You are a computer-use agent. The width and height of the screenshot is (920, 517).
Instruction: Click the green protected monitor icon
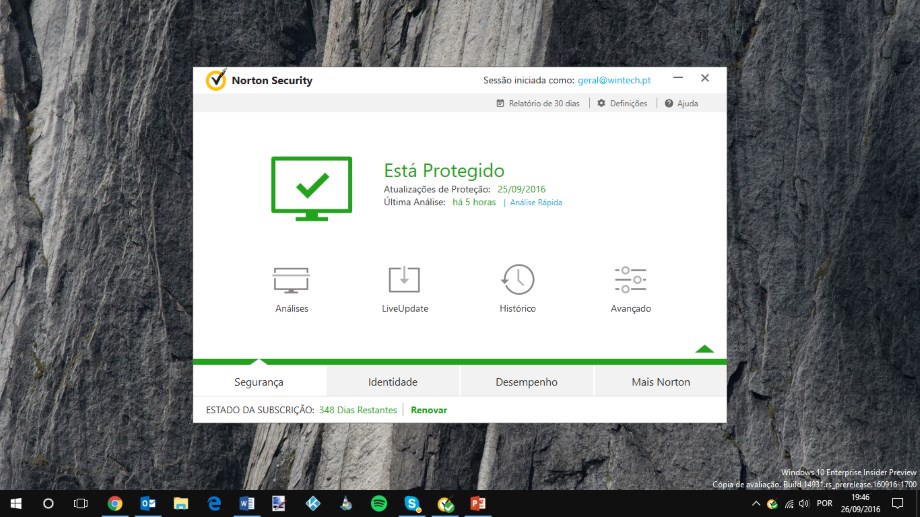(x=312, y=187)
